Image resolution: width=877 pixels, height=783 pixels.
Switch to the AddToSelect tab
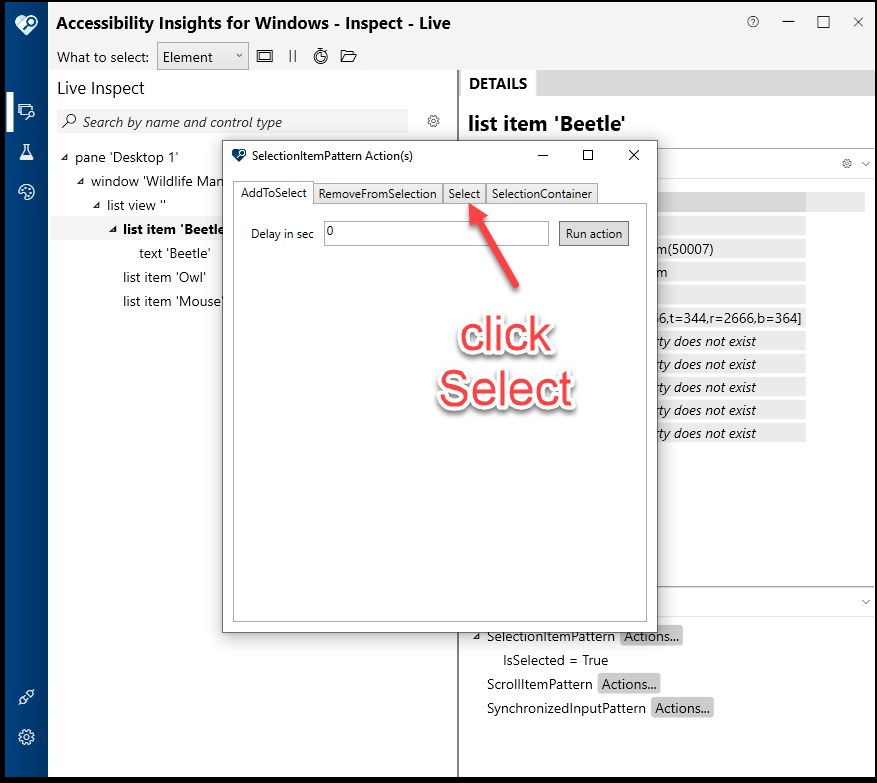[x=274, y=193]
